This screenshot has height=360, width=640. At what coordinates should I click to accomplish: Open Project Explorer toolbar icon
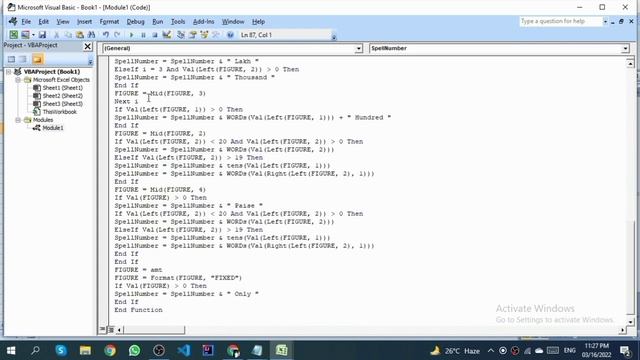(x=180, y=35)
